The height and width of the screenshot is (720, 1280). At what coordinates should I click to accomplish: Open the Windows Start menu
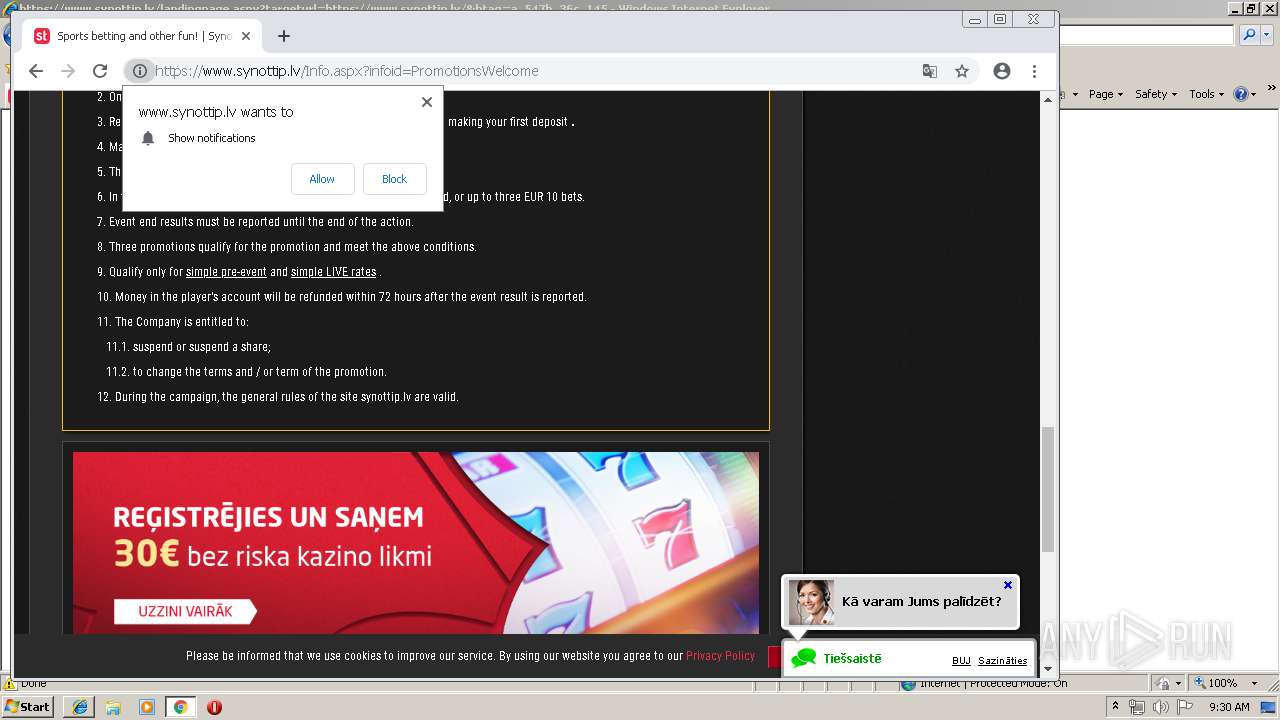[x=27, y=706]
